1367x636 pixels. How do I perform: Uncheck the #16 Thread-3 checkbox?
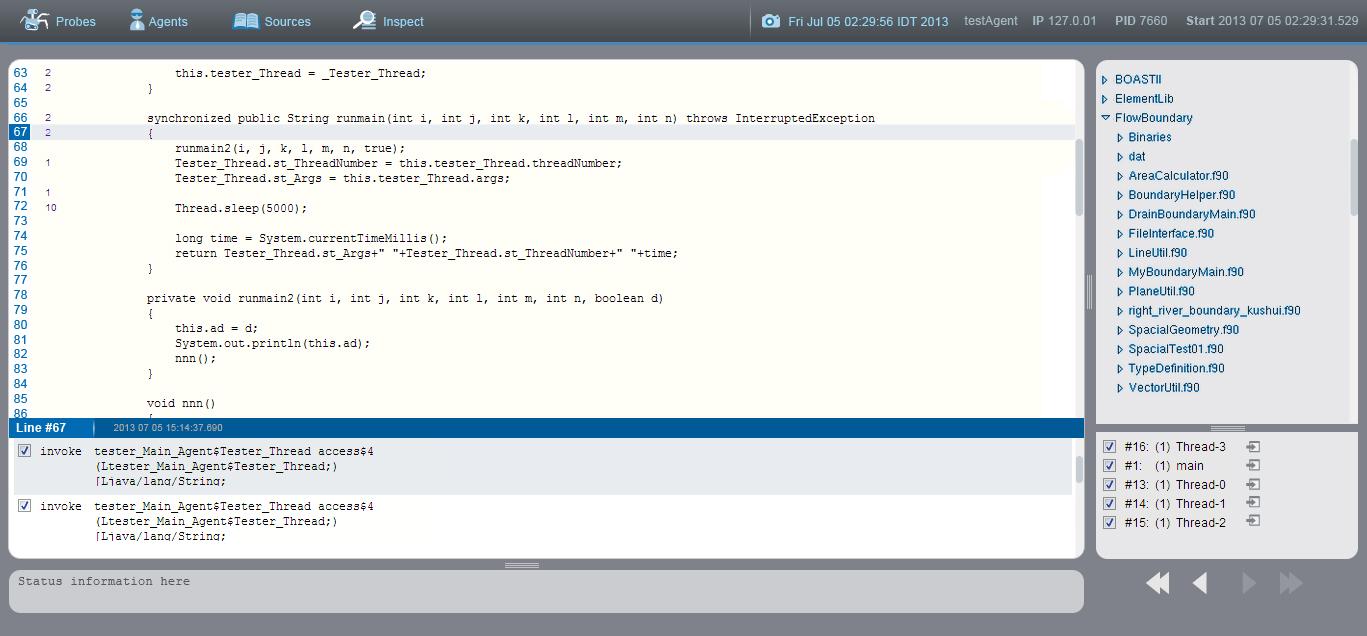(1109, 447)
